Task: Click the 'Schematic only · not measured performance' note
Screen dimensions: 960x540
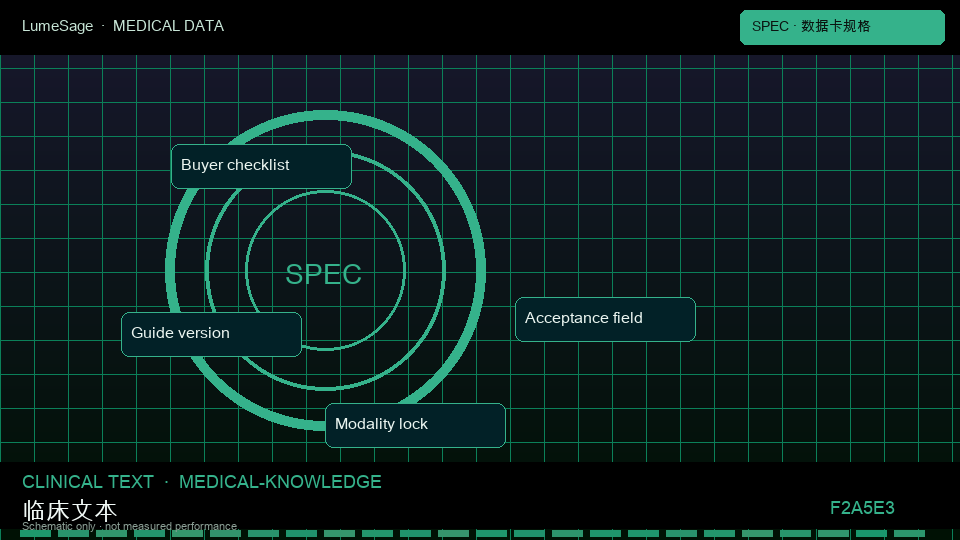Action: (130, 526)
